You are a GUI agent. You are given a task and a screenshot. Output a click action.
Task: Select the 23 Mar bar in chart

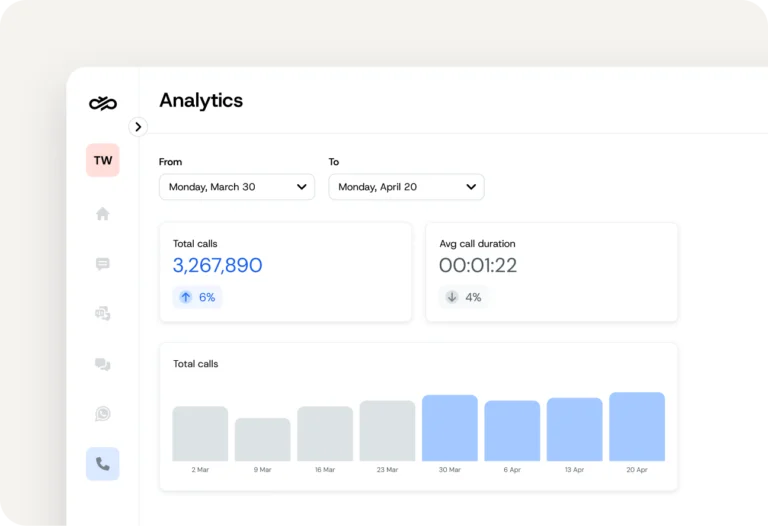pyautogui.click(x=387, y=430)
